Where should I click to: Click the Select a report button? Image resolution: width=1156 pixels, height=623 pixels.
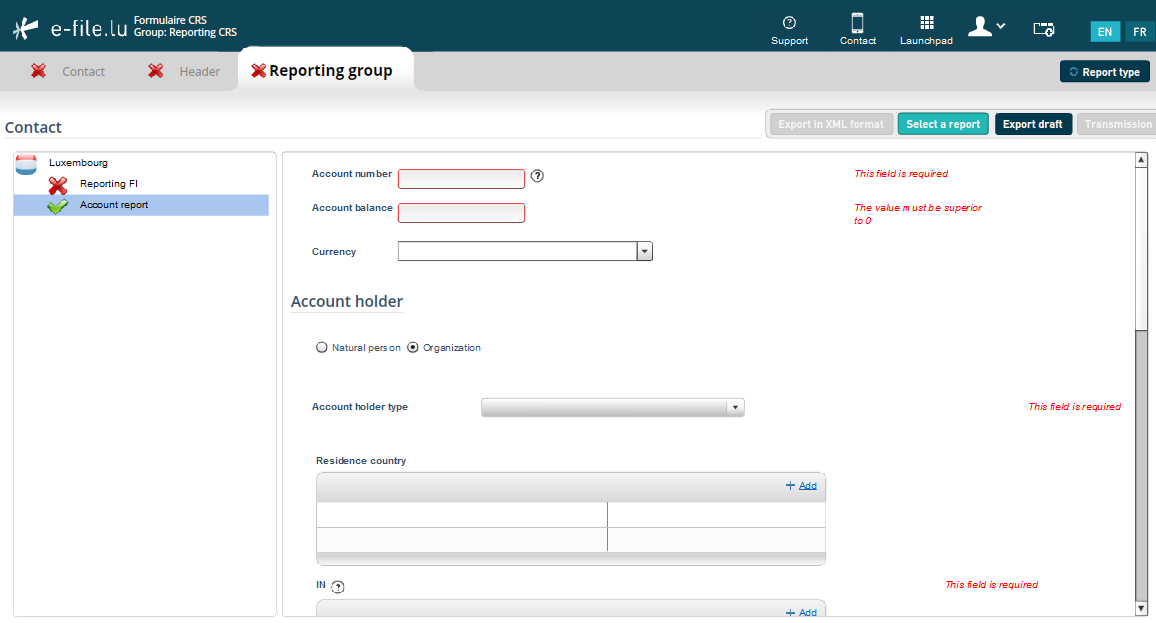tap(943, 124)
